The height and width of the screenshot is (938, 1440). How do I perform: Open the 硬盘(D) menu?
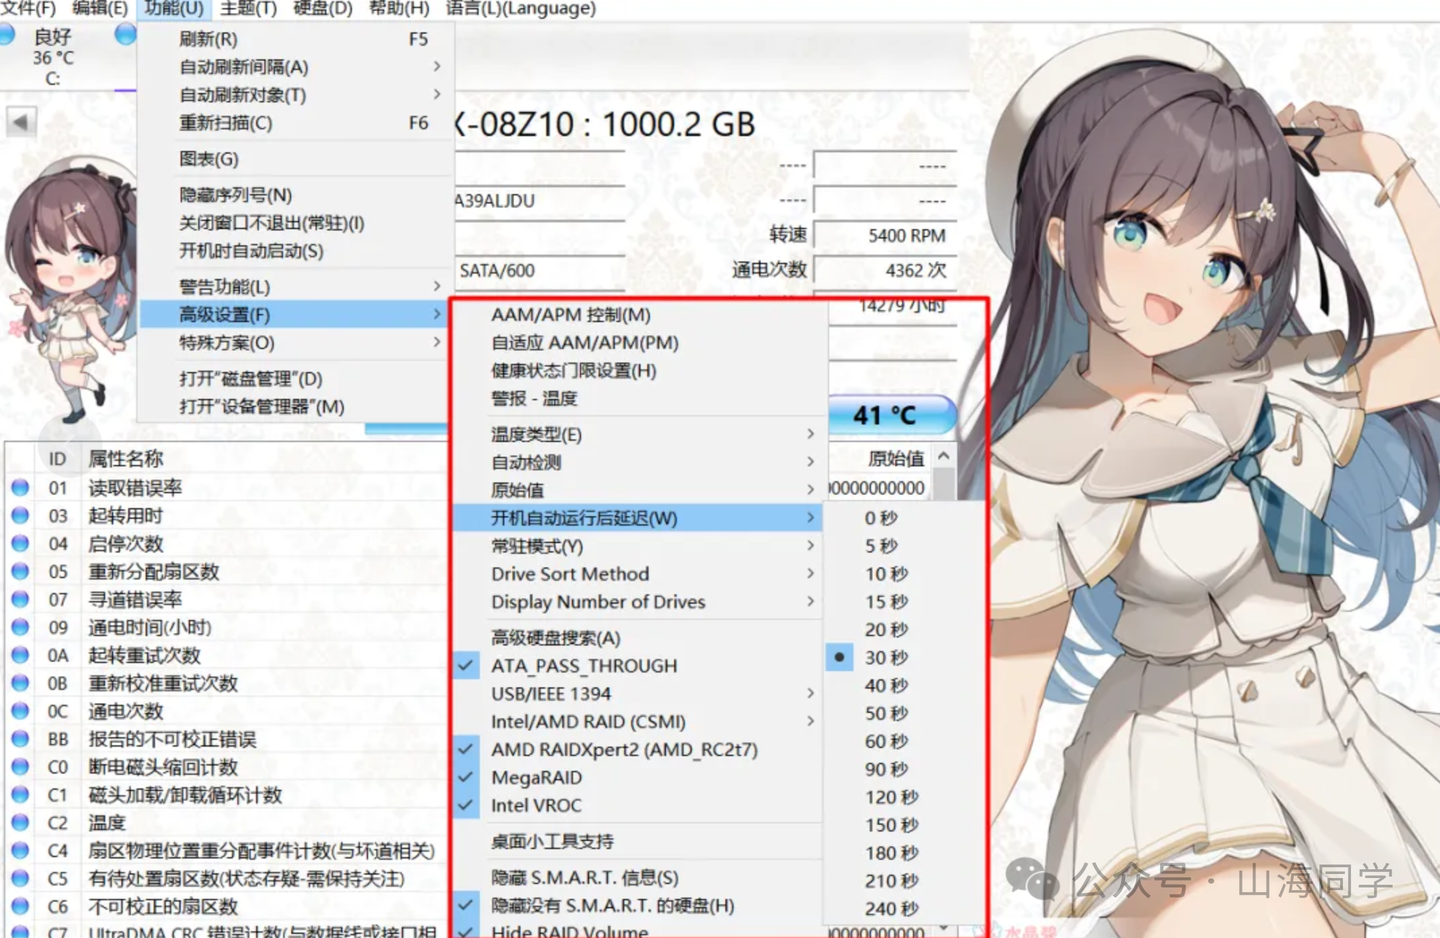pyautogui.click(x=322, y=9)
